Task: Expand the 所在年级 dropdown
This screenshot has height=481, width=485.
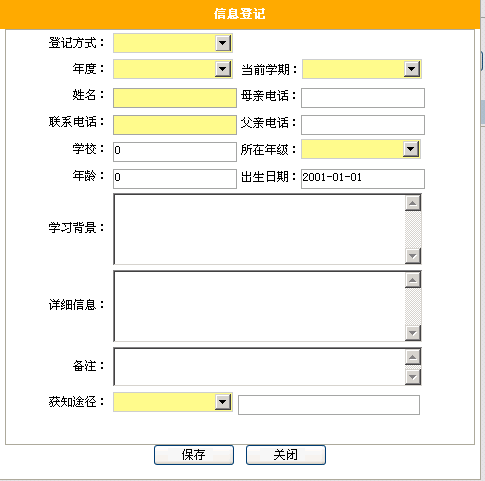Action: 361,149
